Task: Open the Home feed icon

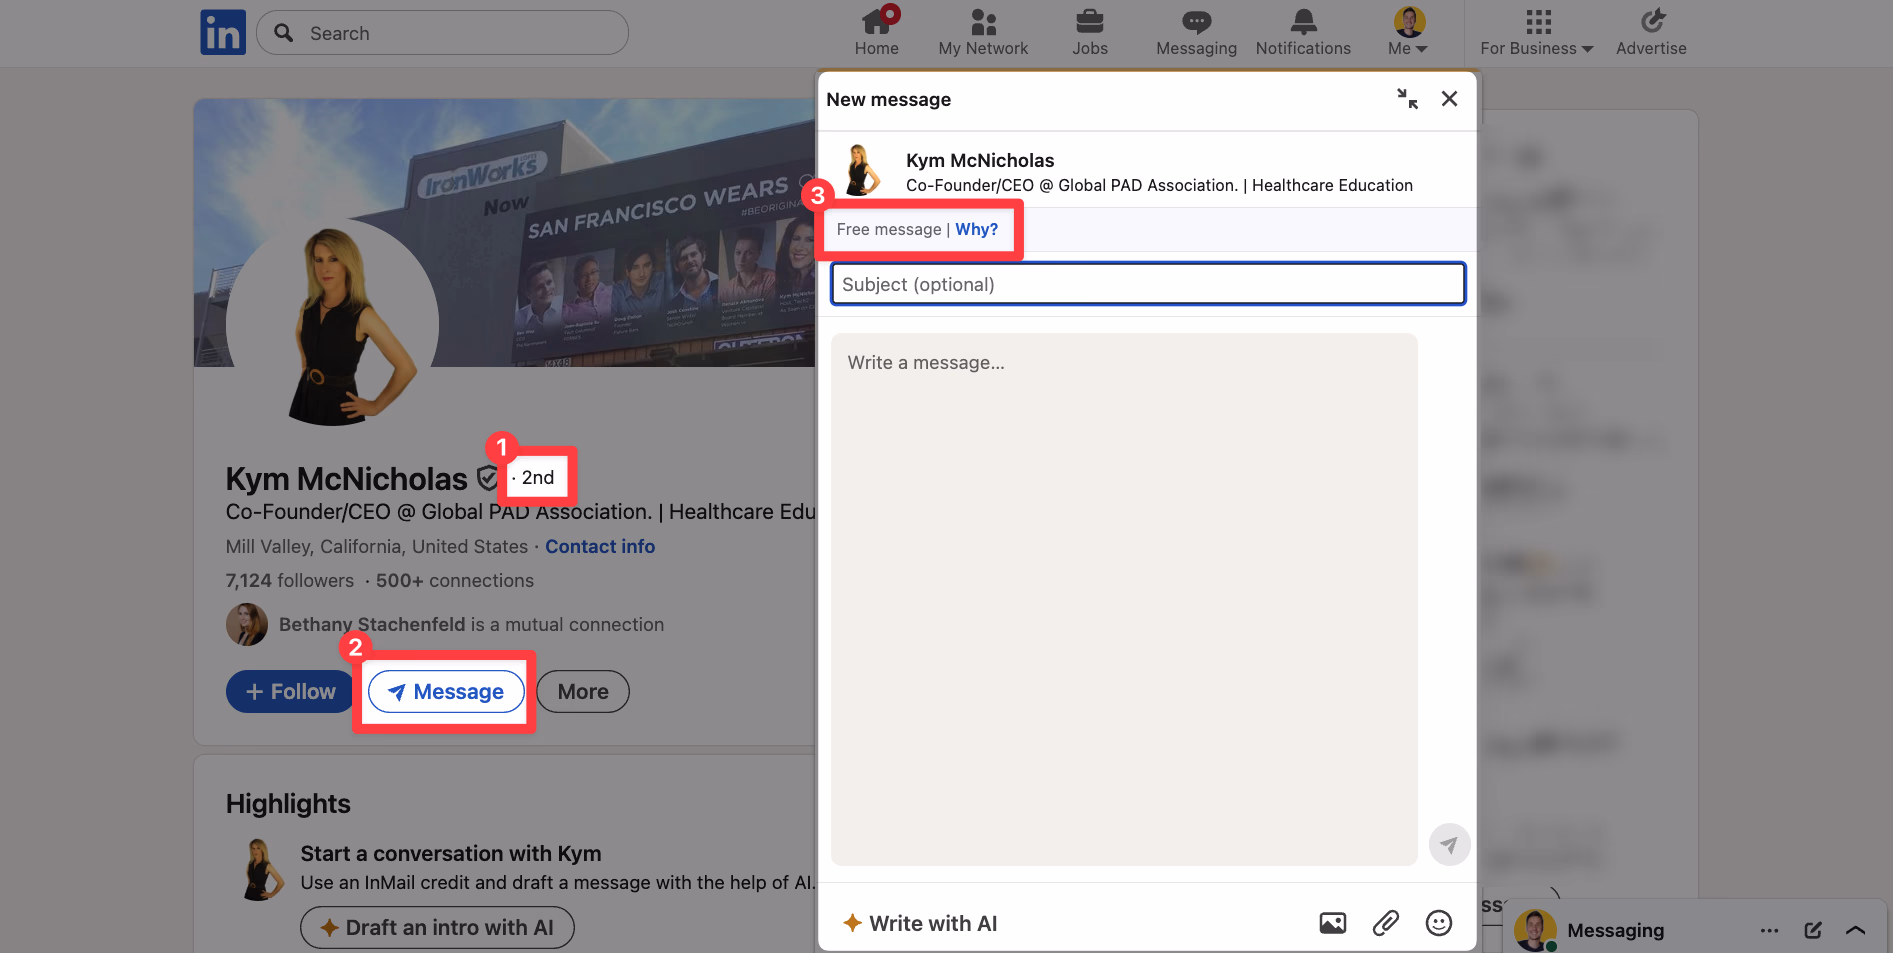Action: pos(877,32)
